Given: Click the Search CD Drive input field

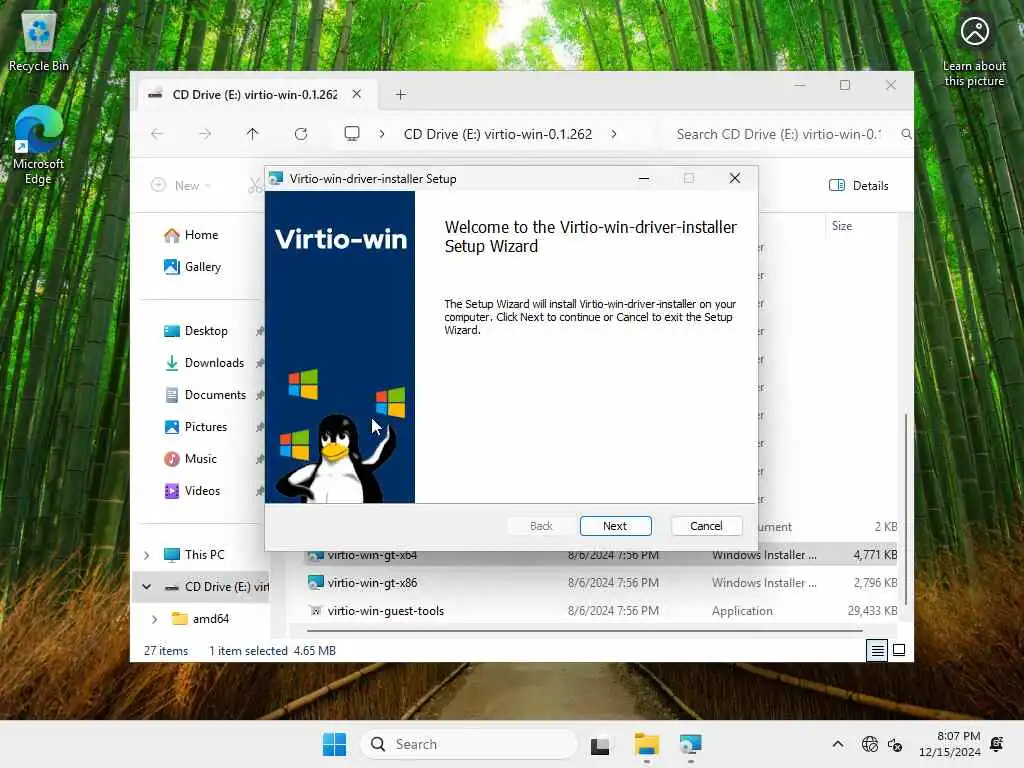Looking at the screenshot, I should (x=778, y=134).
